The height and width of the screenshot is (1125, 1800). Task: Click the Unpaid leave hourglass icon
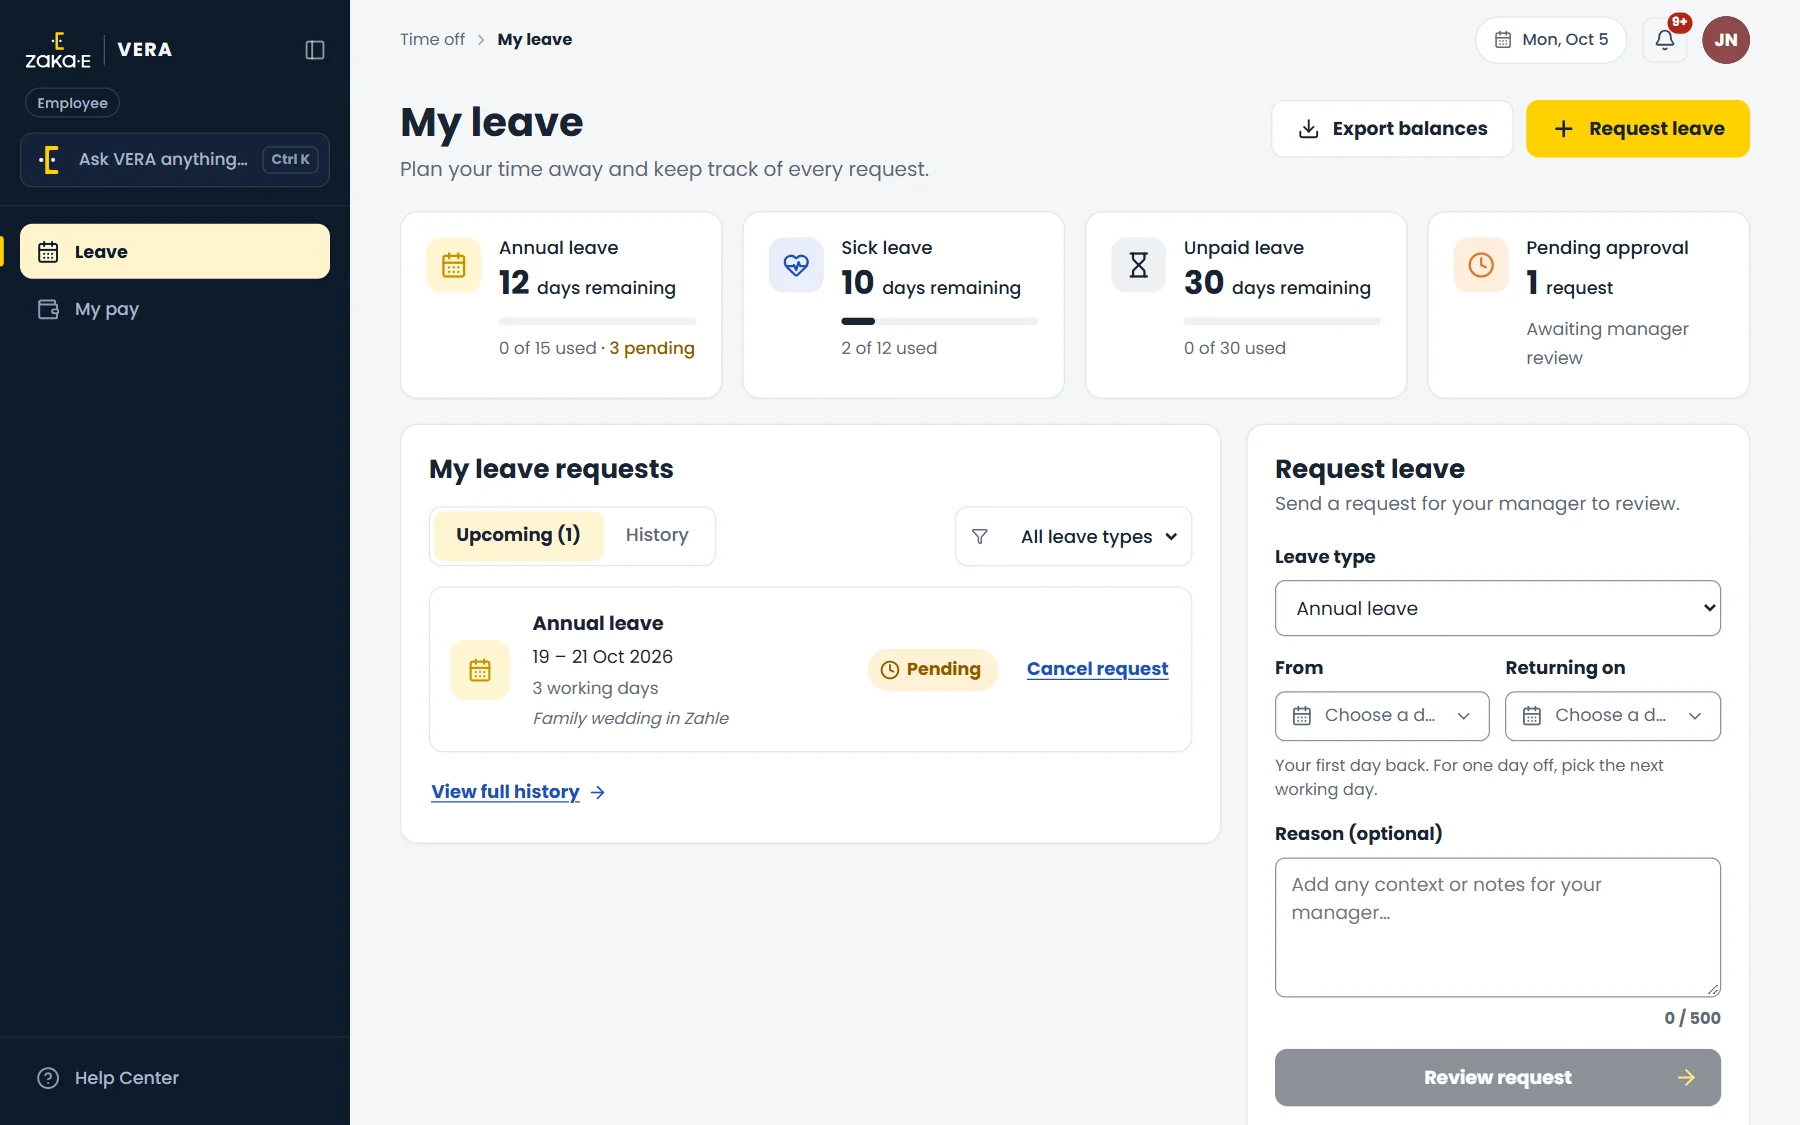[x=1139, y=265]
